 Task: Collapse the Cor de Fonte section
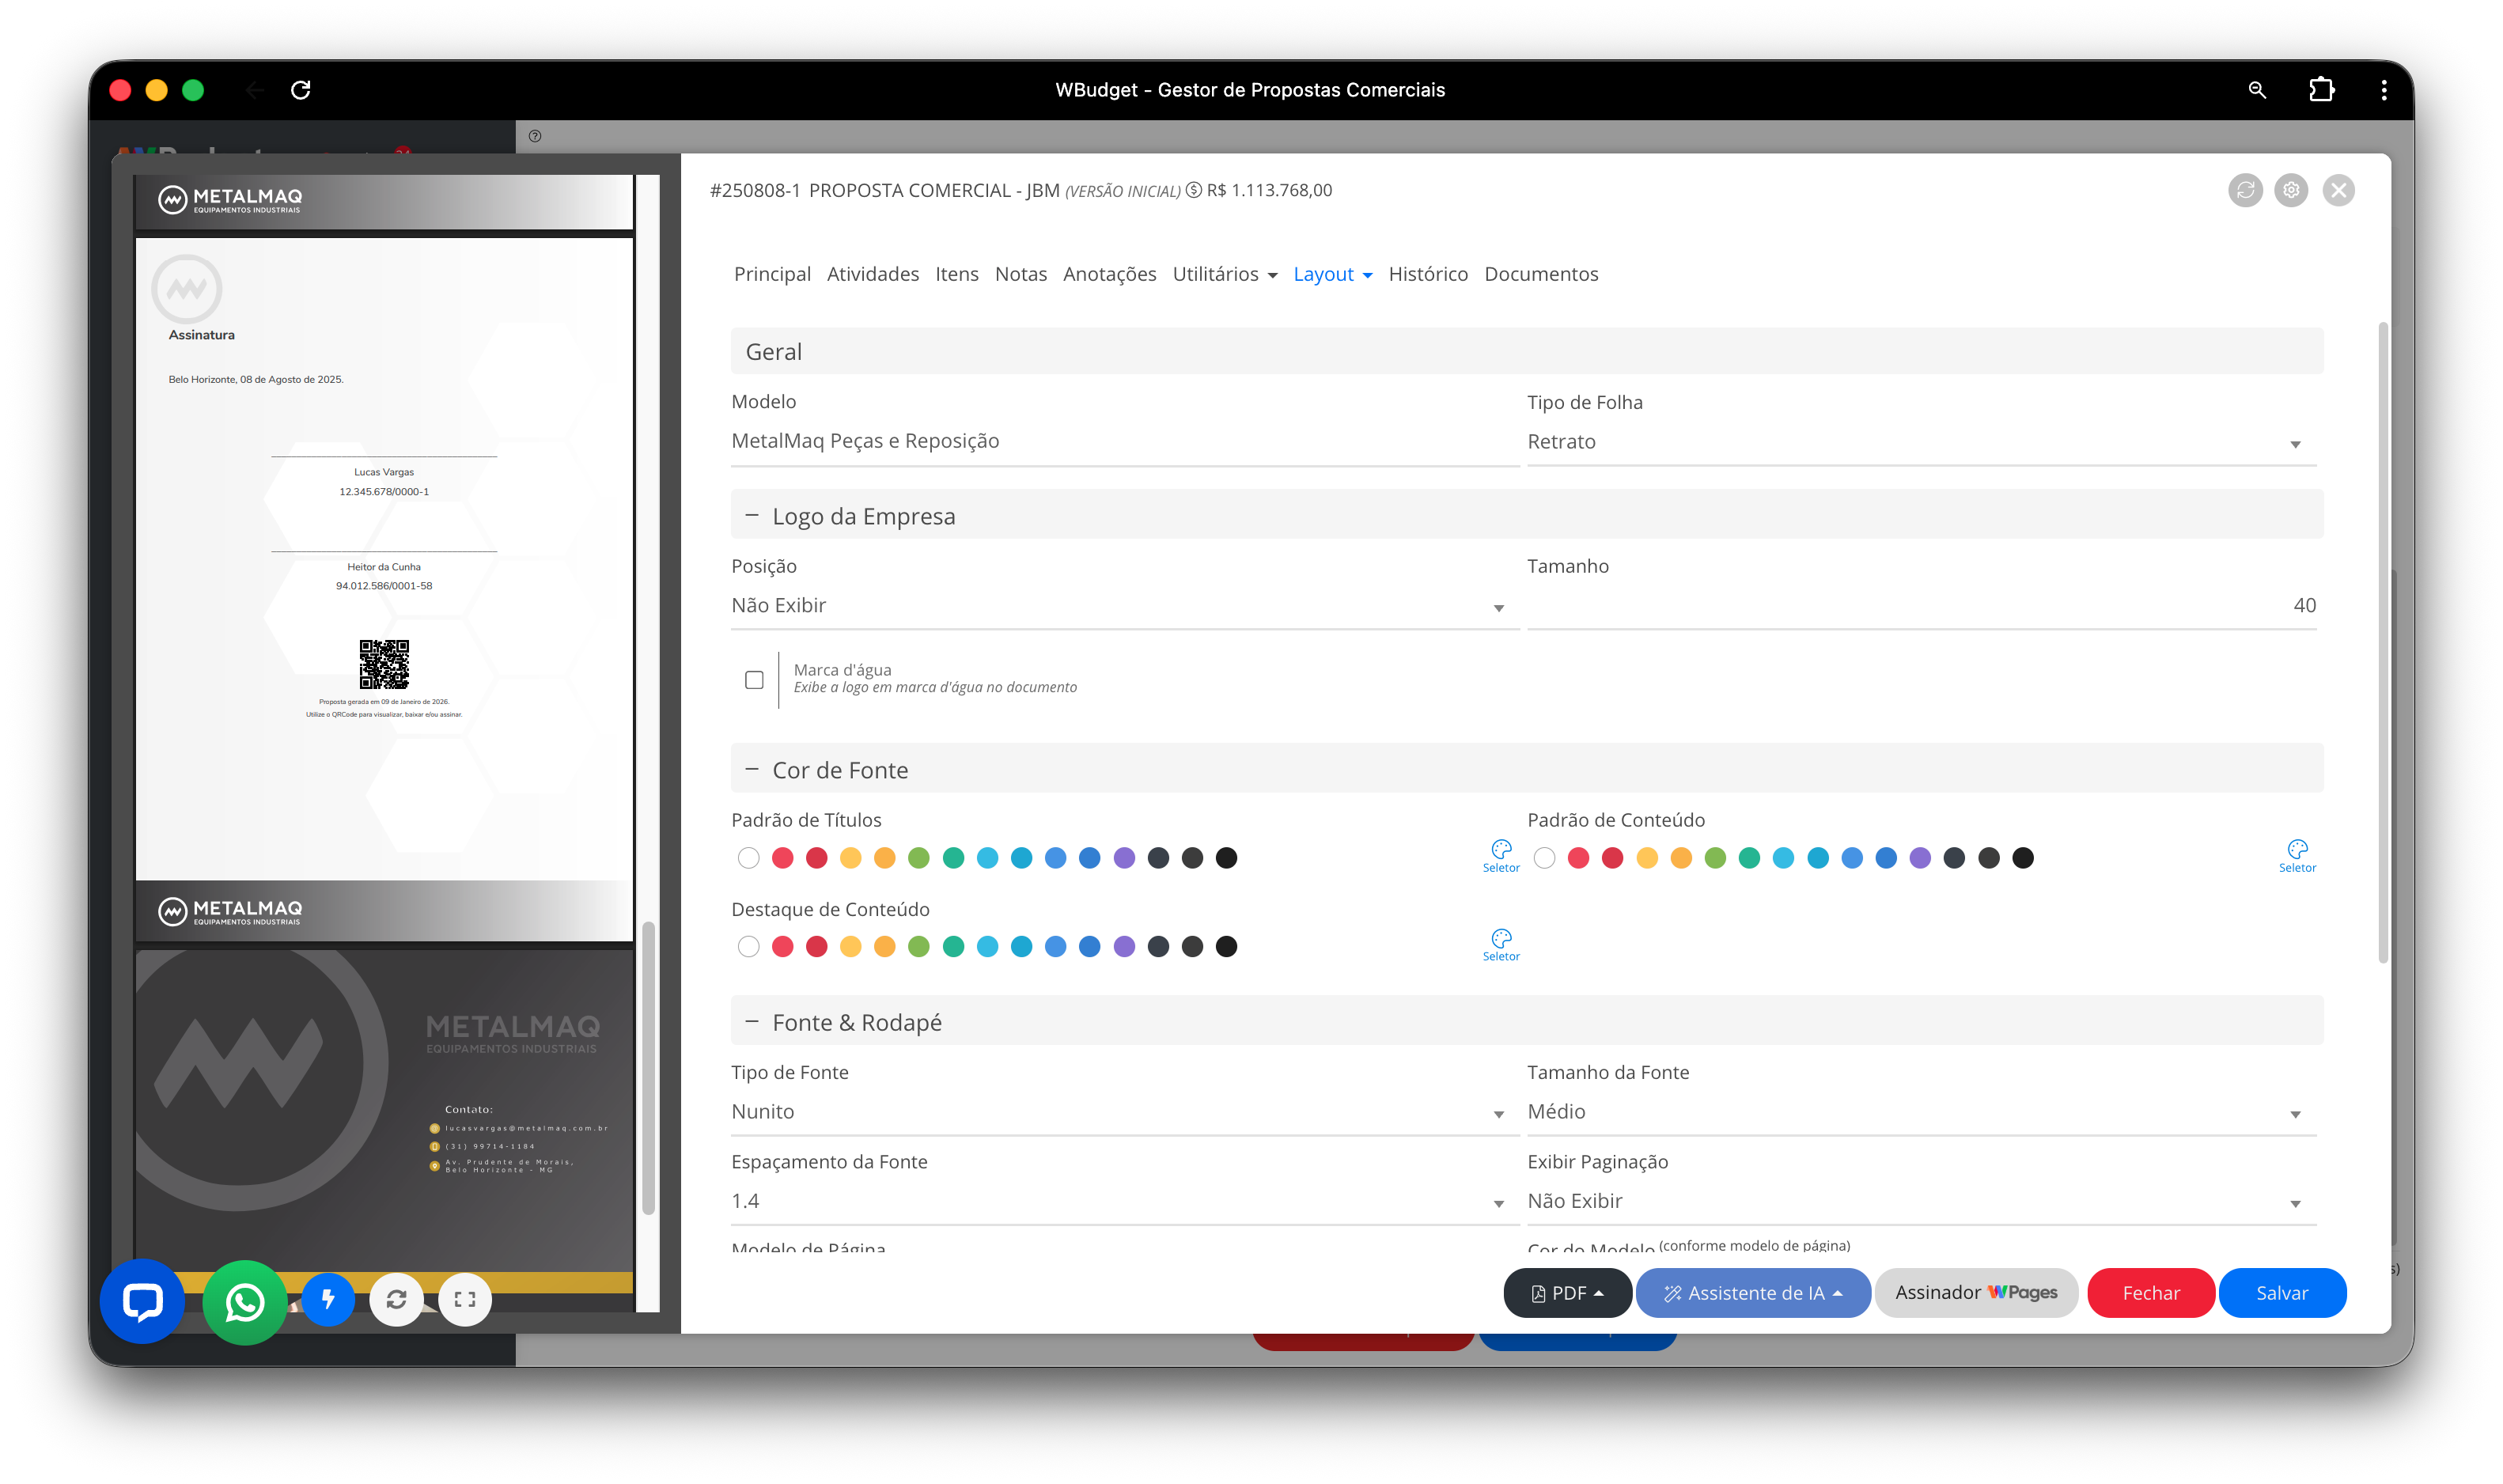pyautogui.click(x=752, y=769)
